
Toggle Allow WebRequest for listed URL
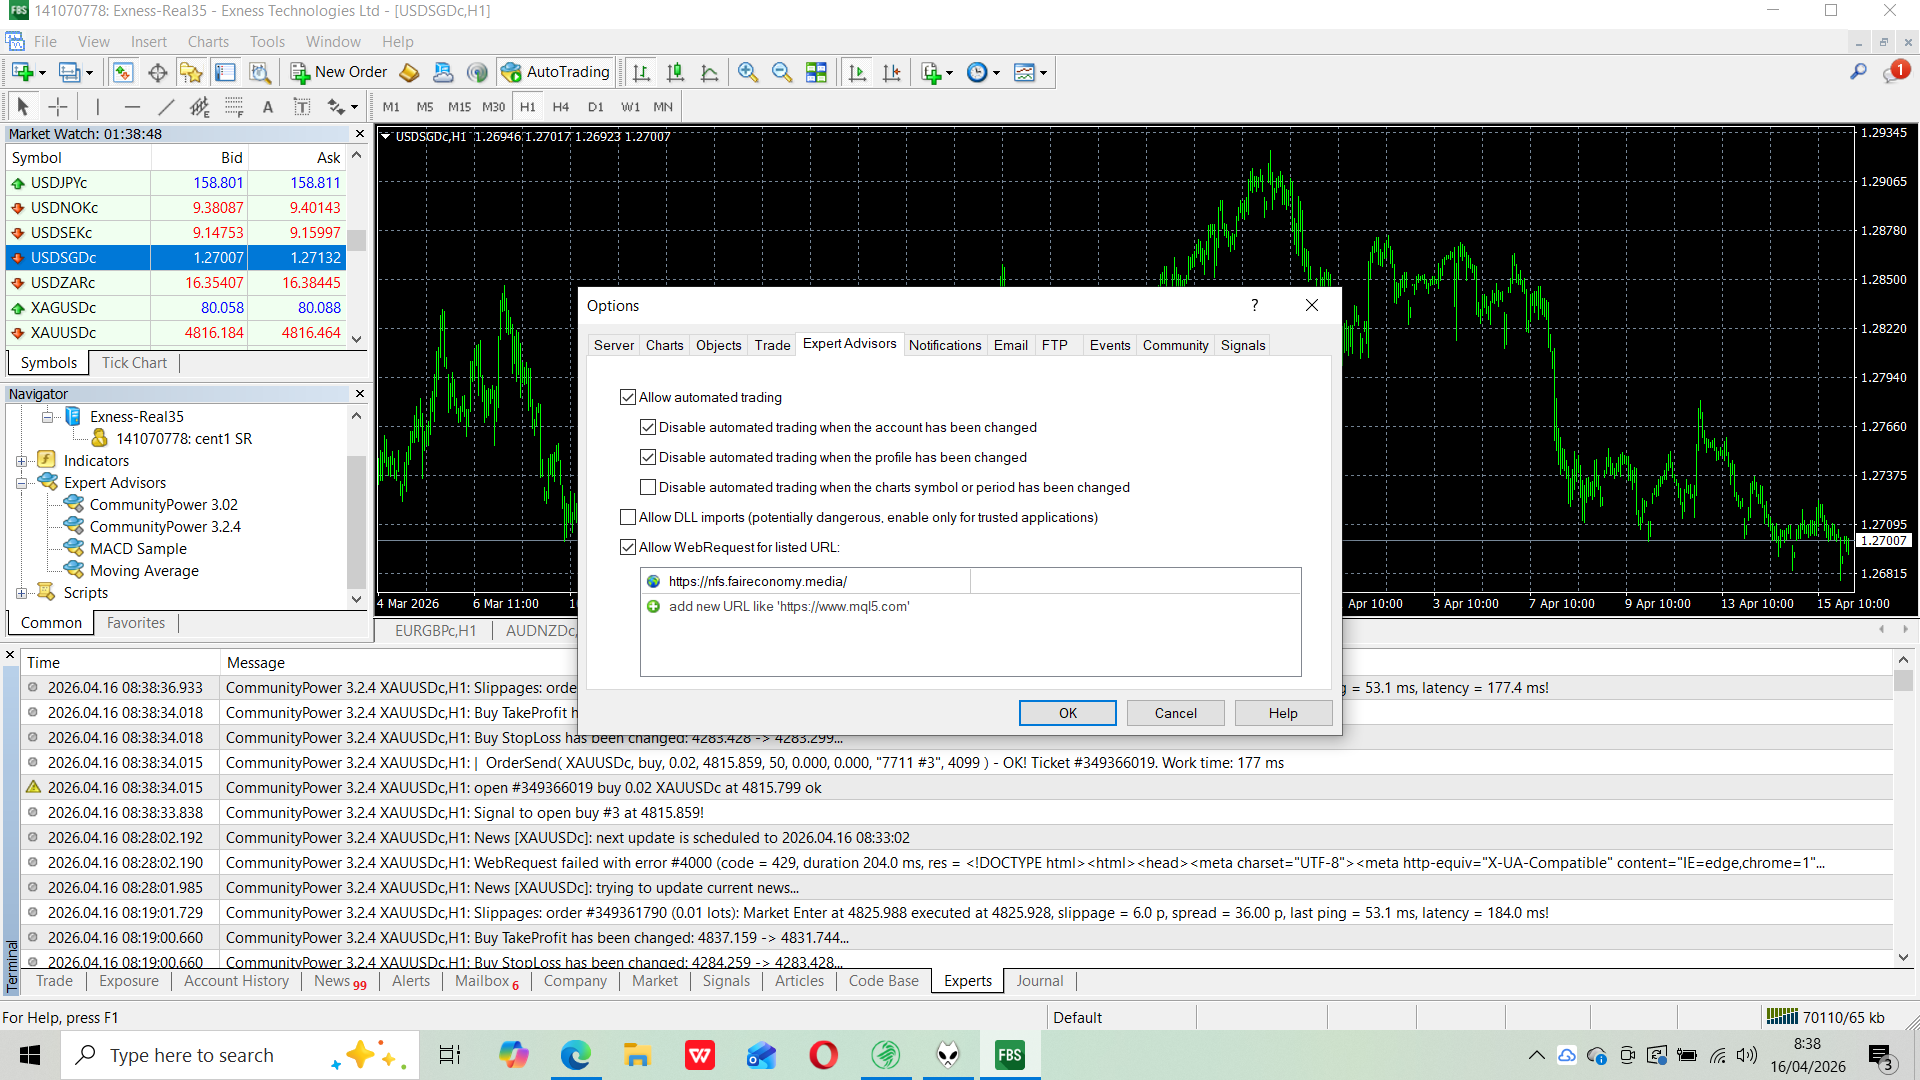(628, 547)
